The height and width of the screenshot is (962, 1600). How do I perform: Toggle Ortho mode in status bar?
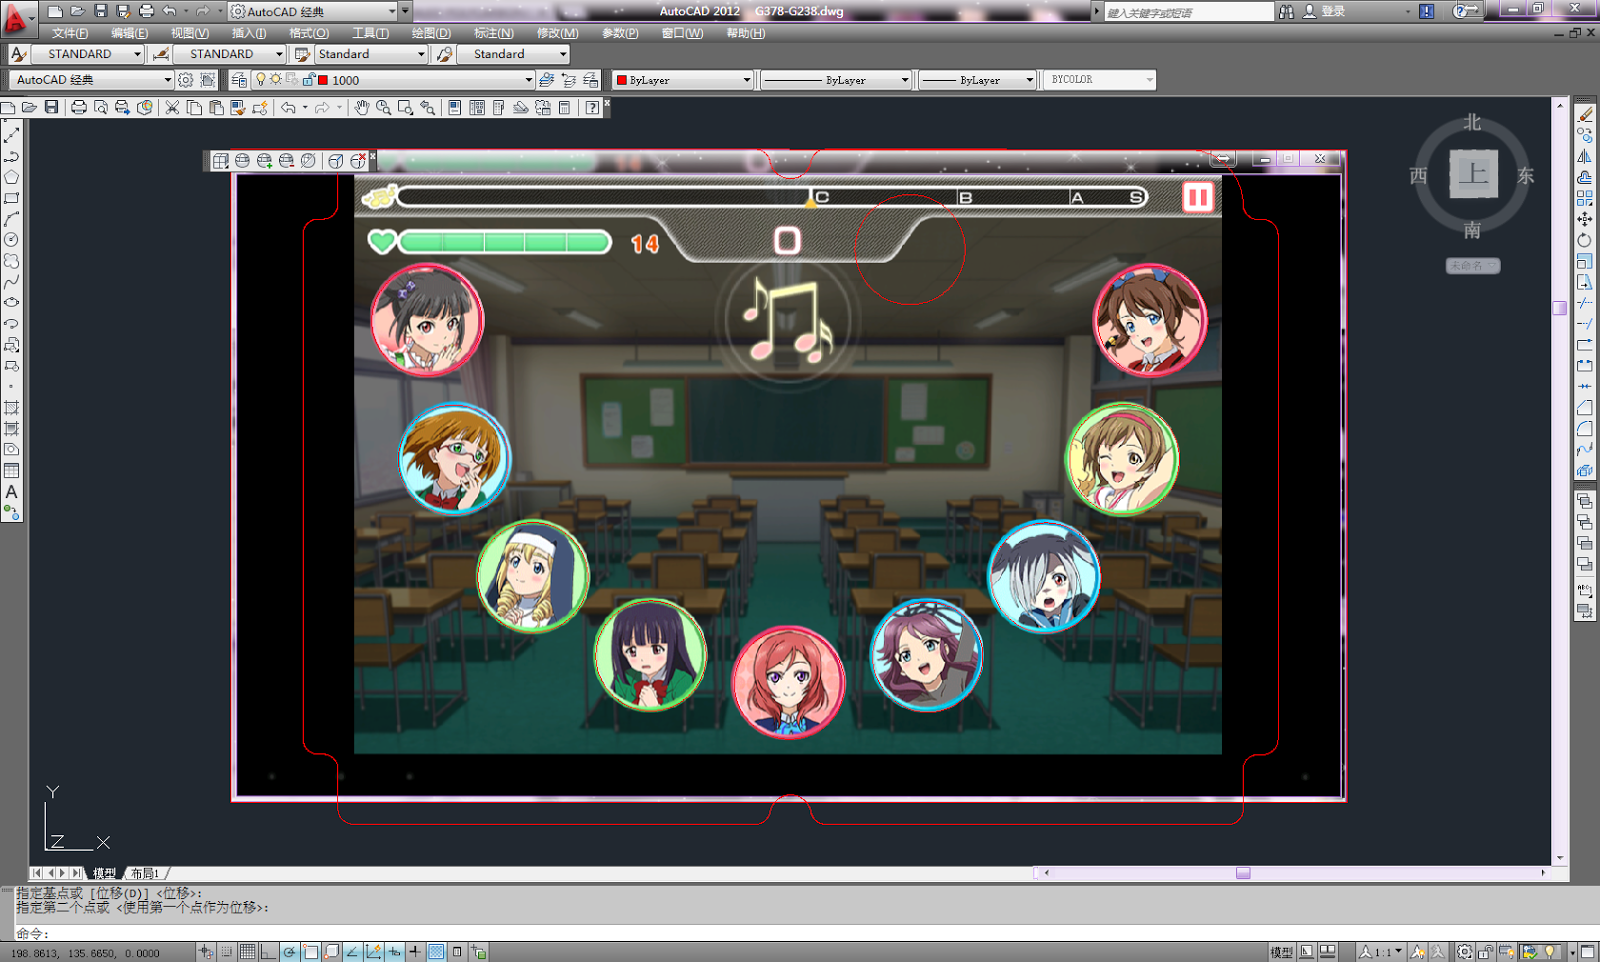(268, 952)
